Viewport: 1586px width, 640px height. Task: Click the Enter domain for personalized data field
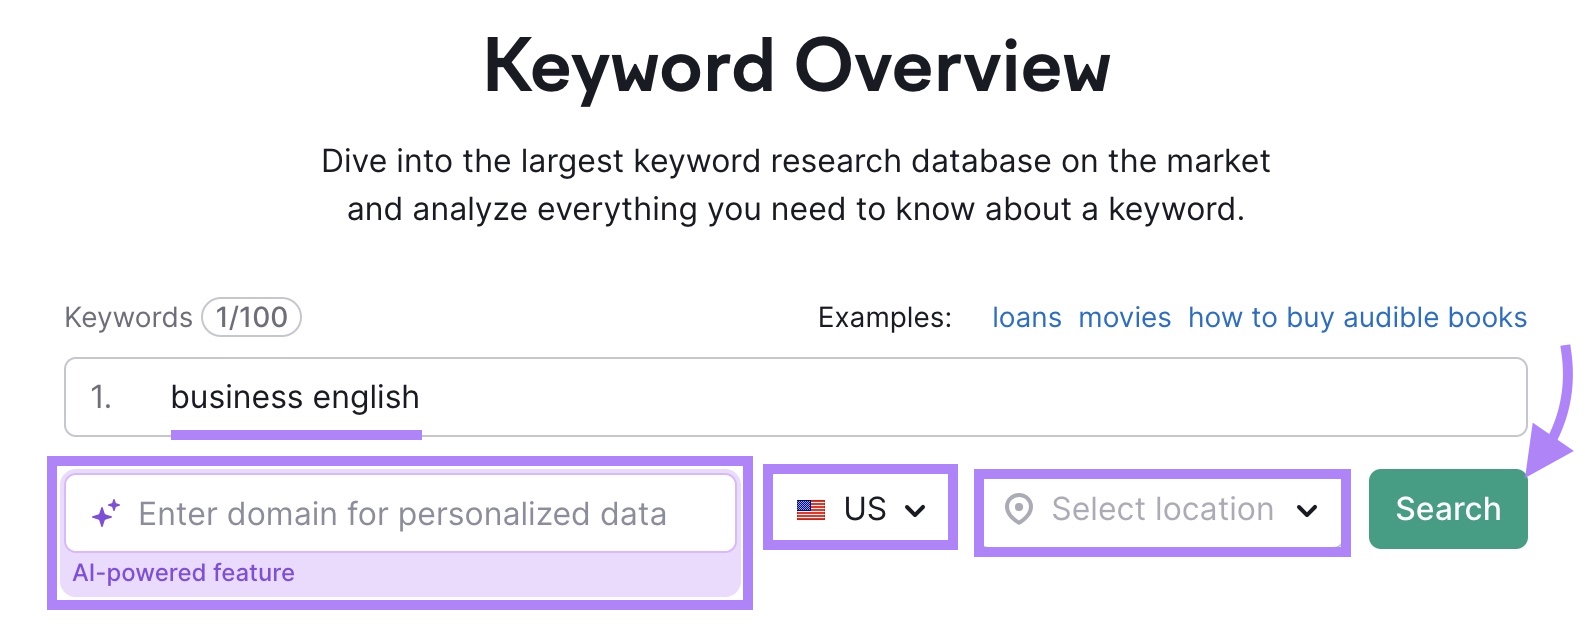coord(400,512)
